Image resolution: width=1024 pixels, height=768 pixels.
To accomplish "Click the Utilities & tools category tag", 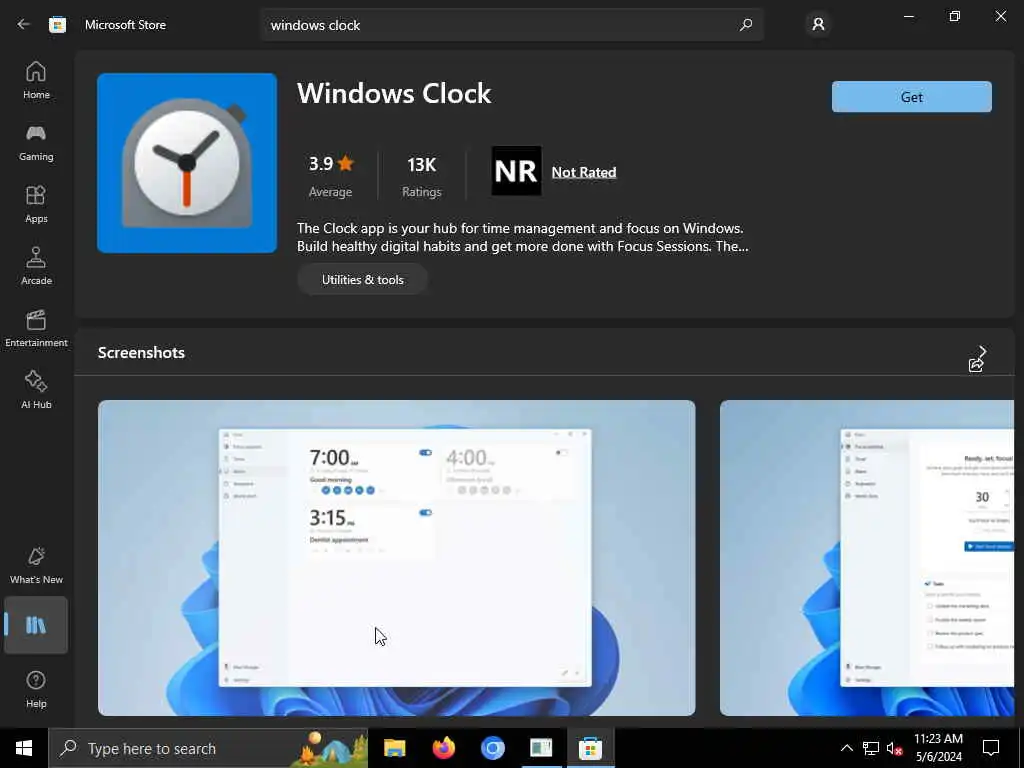I will 362,280.
